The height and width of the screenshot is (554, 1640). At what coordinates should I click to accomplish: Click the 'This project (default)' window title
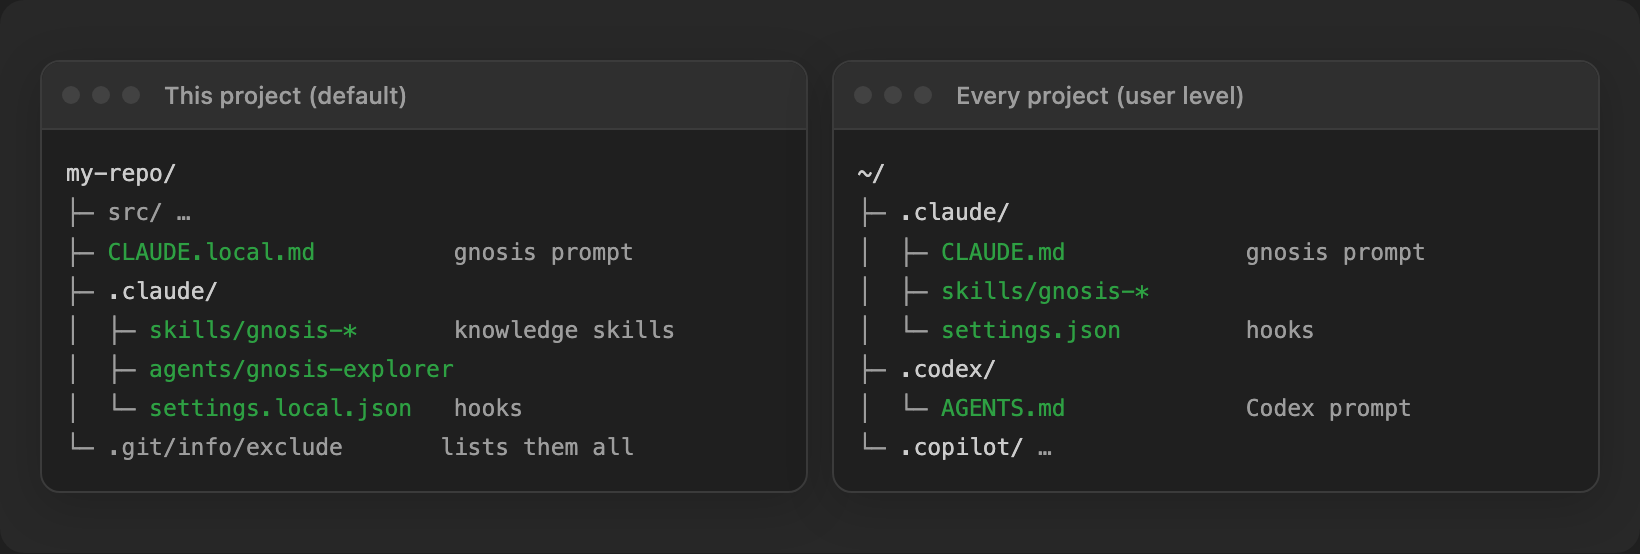click(285, 96)
